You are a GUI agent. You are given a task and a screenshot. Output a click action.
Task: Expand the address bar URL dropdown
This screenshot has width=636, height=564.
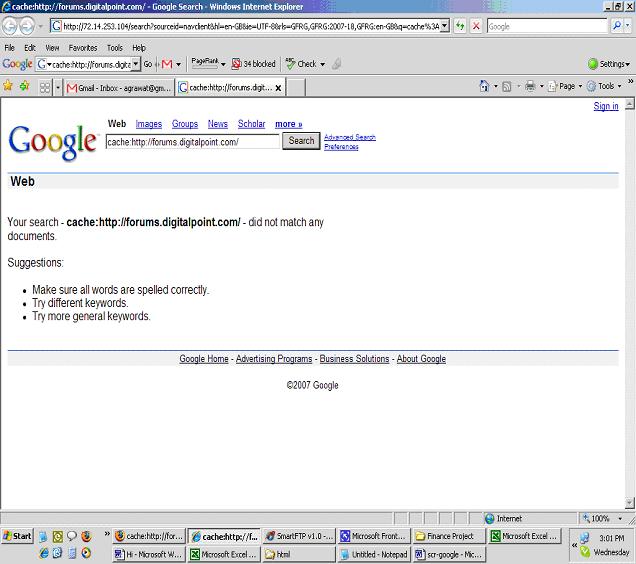coord(445,26)
